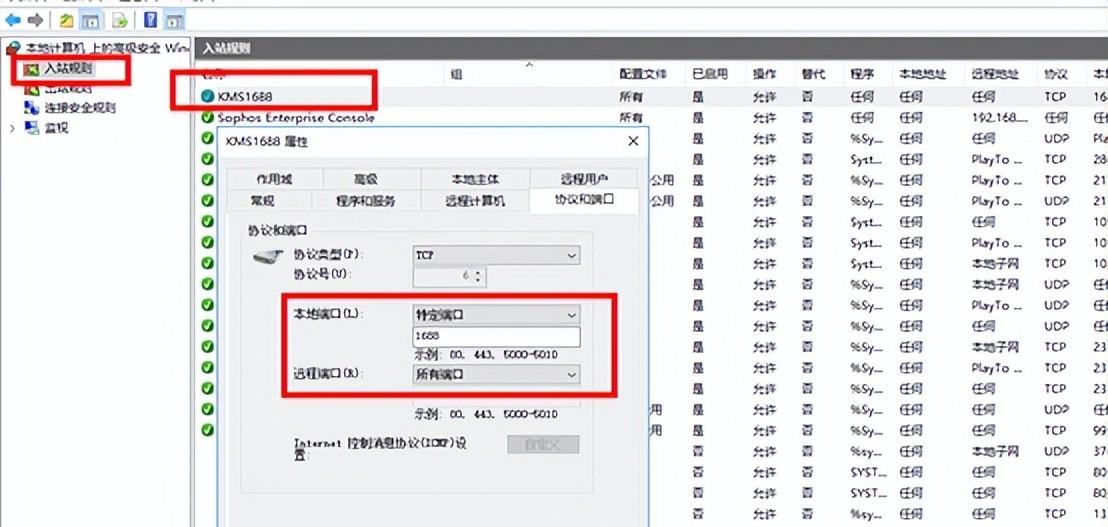
Task: Select 入站规则 in the left tree
Action: click(x=68, y=69)
